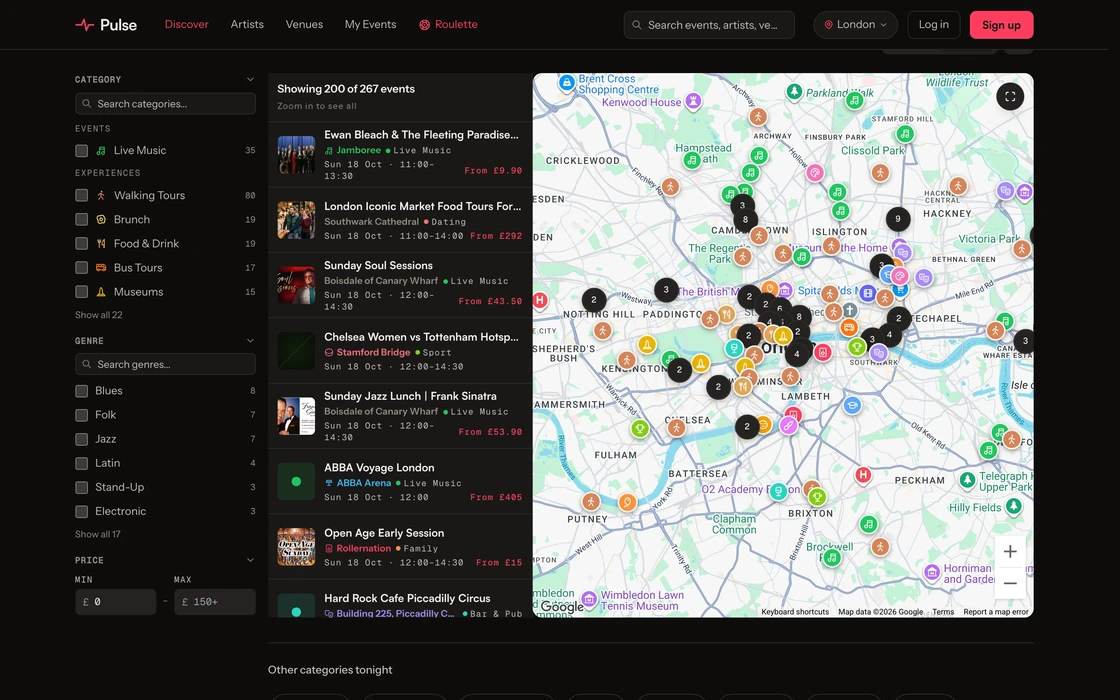Click the Telegraph Hill Upper Park pin
1120x700 pixels.
968,479
